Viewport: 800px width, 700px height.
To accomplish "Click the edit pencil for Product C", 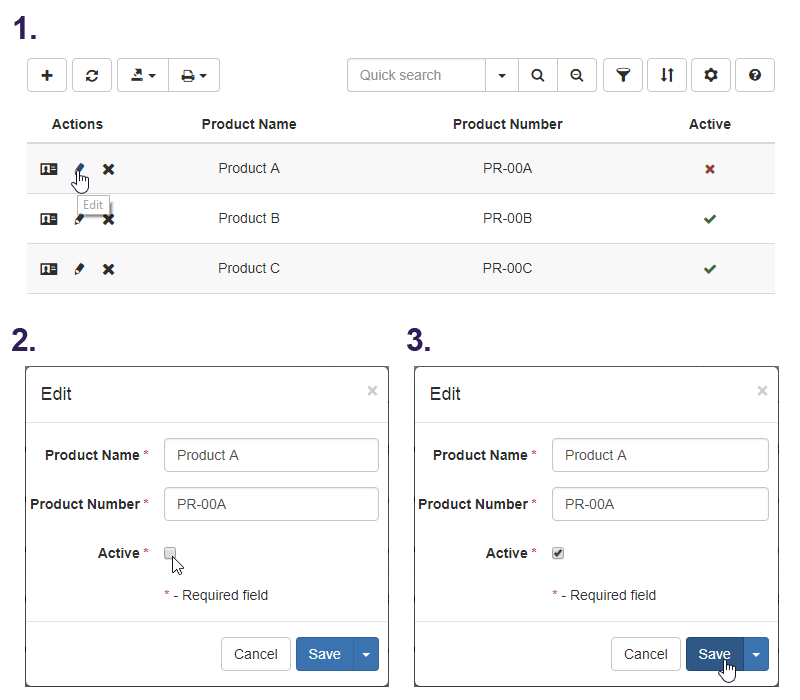I will point(79,269).
